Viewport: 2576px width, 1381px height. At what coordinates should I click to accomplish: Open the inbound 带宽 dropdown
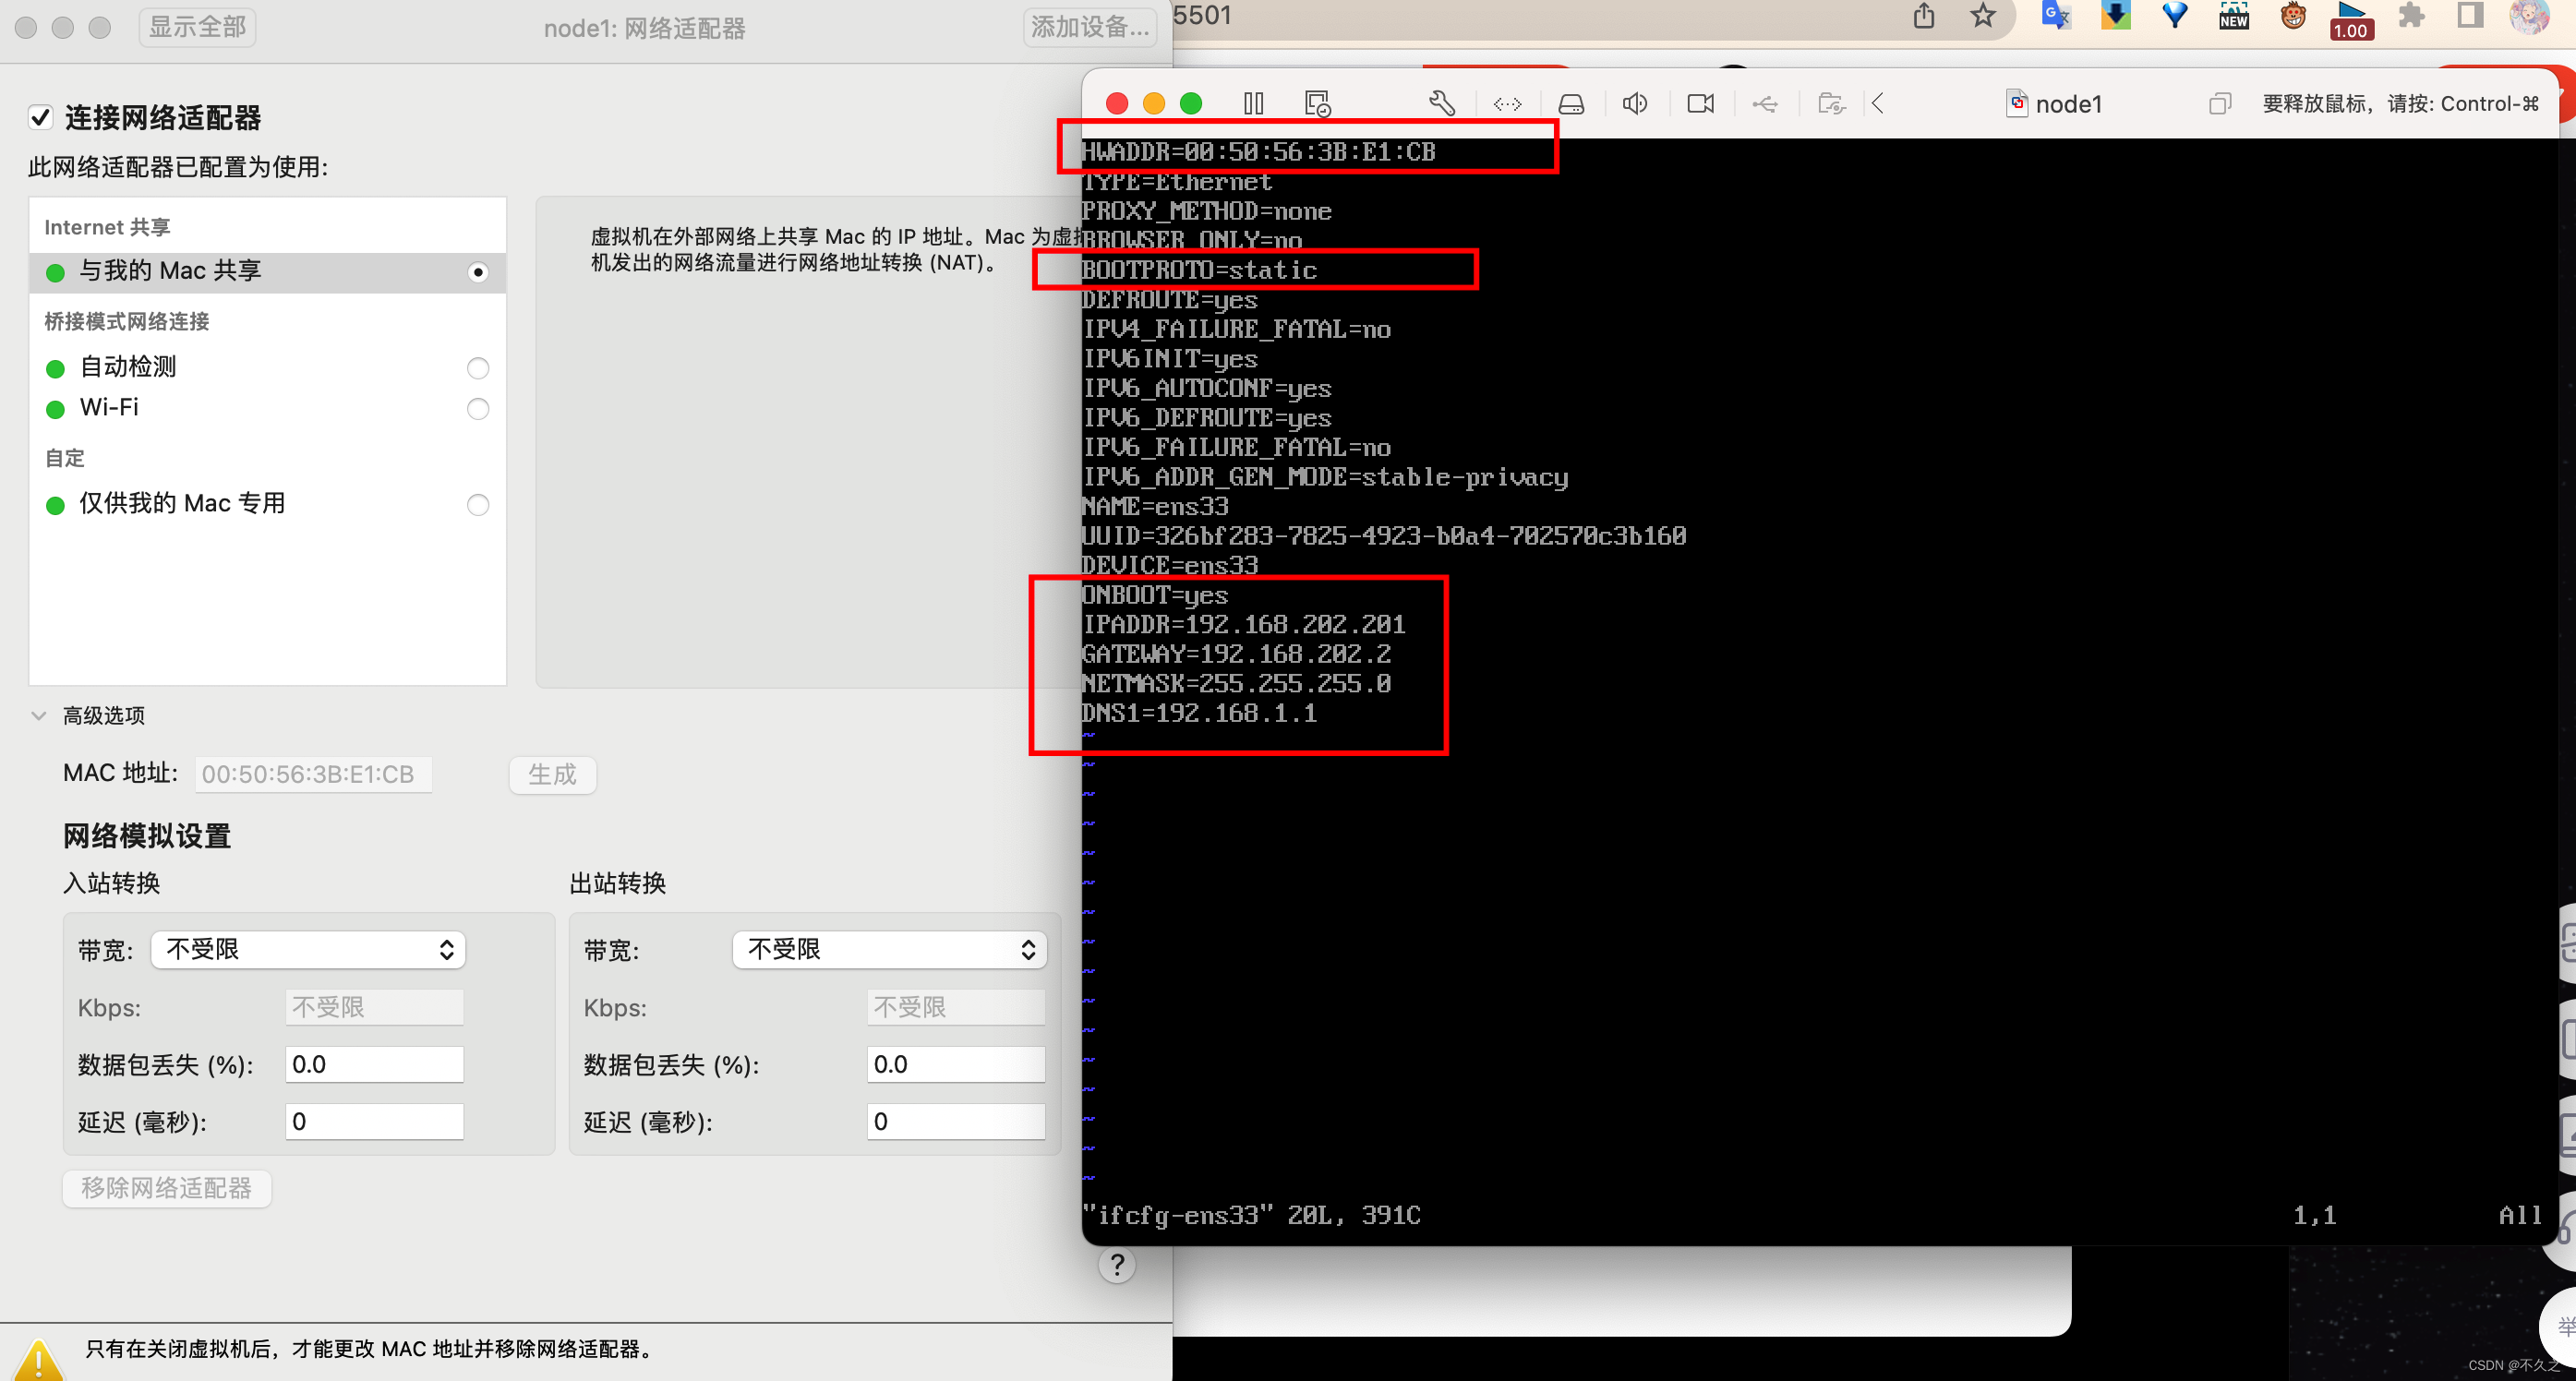pyautogui.click(x=308, y=950)
